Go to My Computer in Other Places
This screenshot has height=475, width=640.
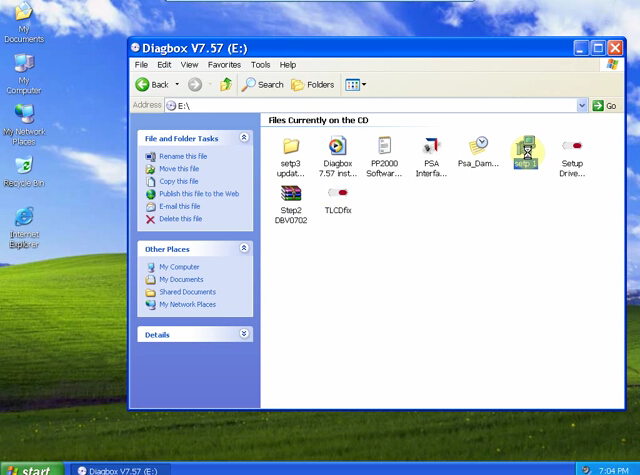pyautogui.click(x=179, y=267)
